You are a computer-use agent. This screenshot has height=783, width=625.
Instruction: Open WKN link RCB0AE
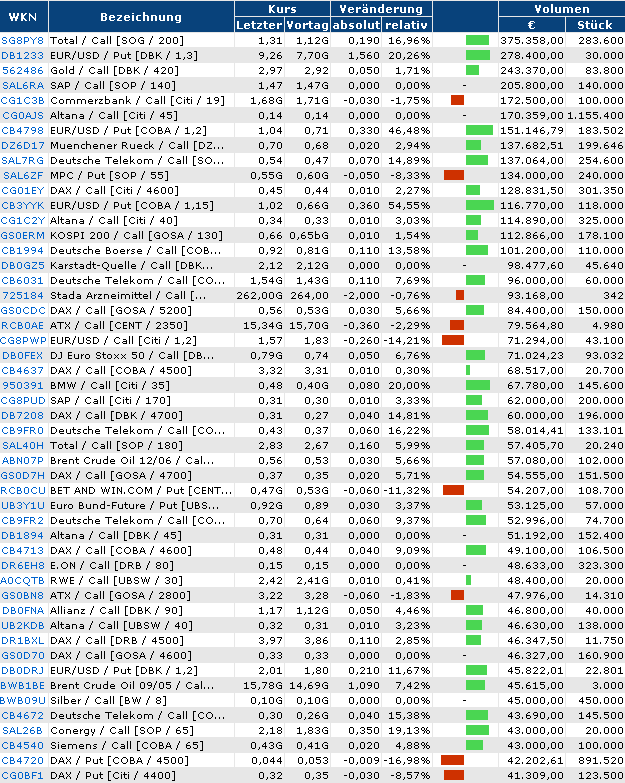(x=22, y=325)
